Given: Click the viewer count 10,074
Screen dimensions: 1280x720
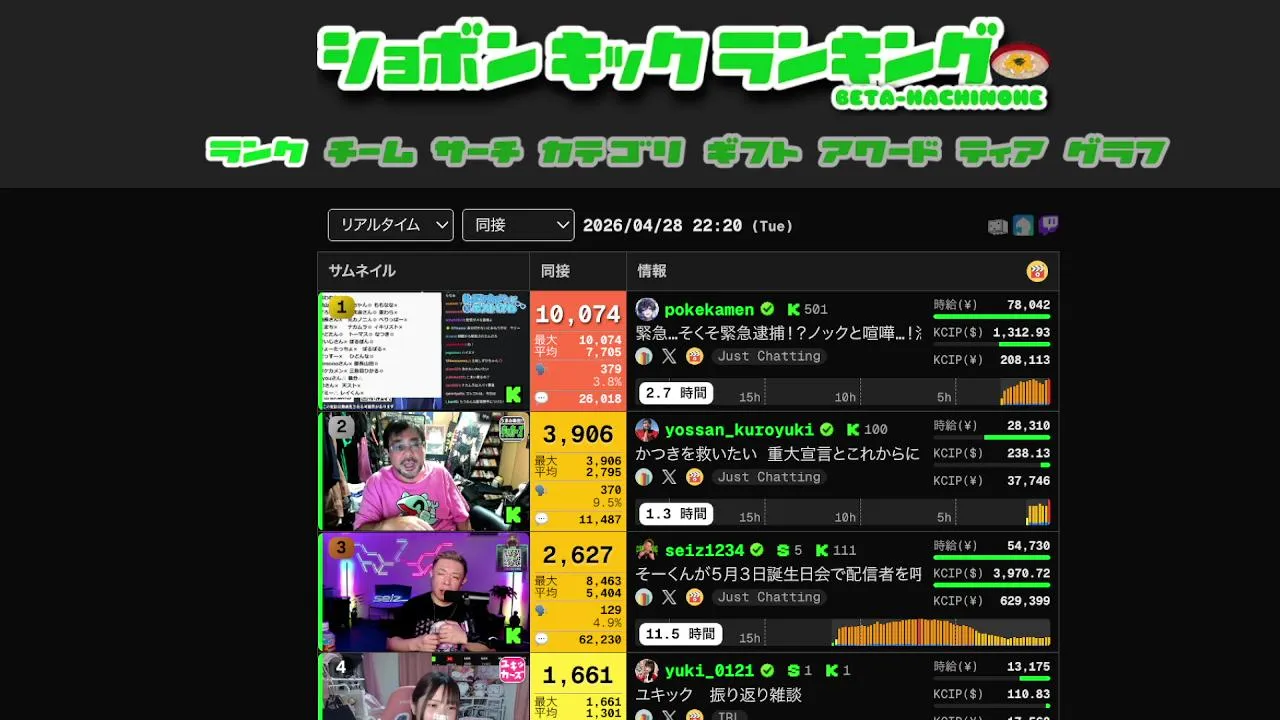Looking at the screenshot, I should 578,314.
